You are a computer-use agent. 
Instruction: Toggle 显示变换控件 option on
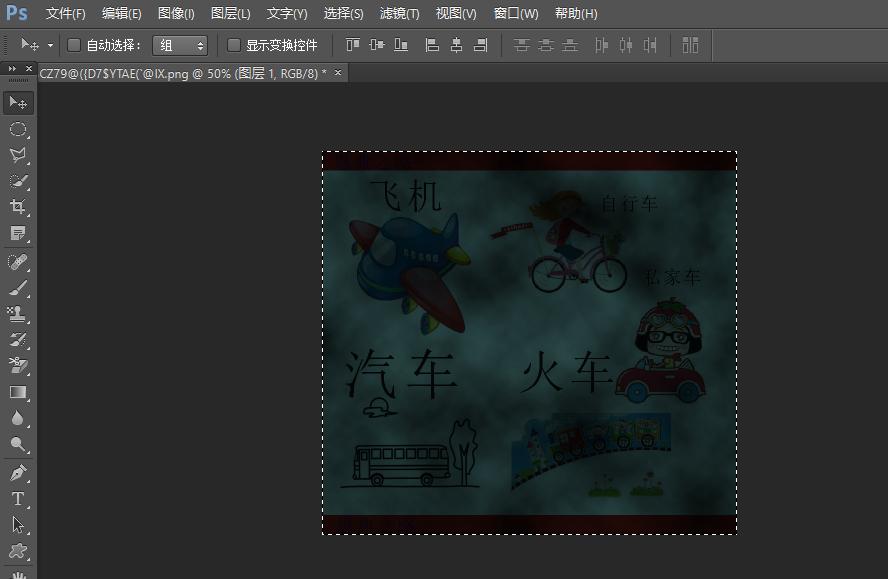click(x=234, y=45)
